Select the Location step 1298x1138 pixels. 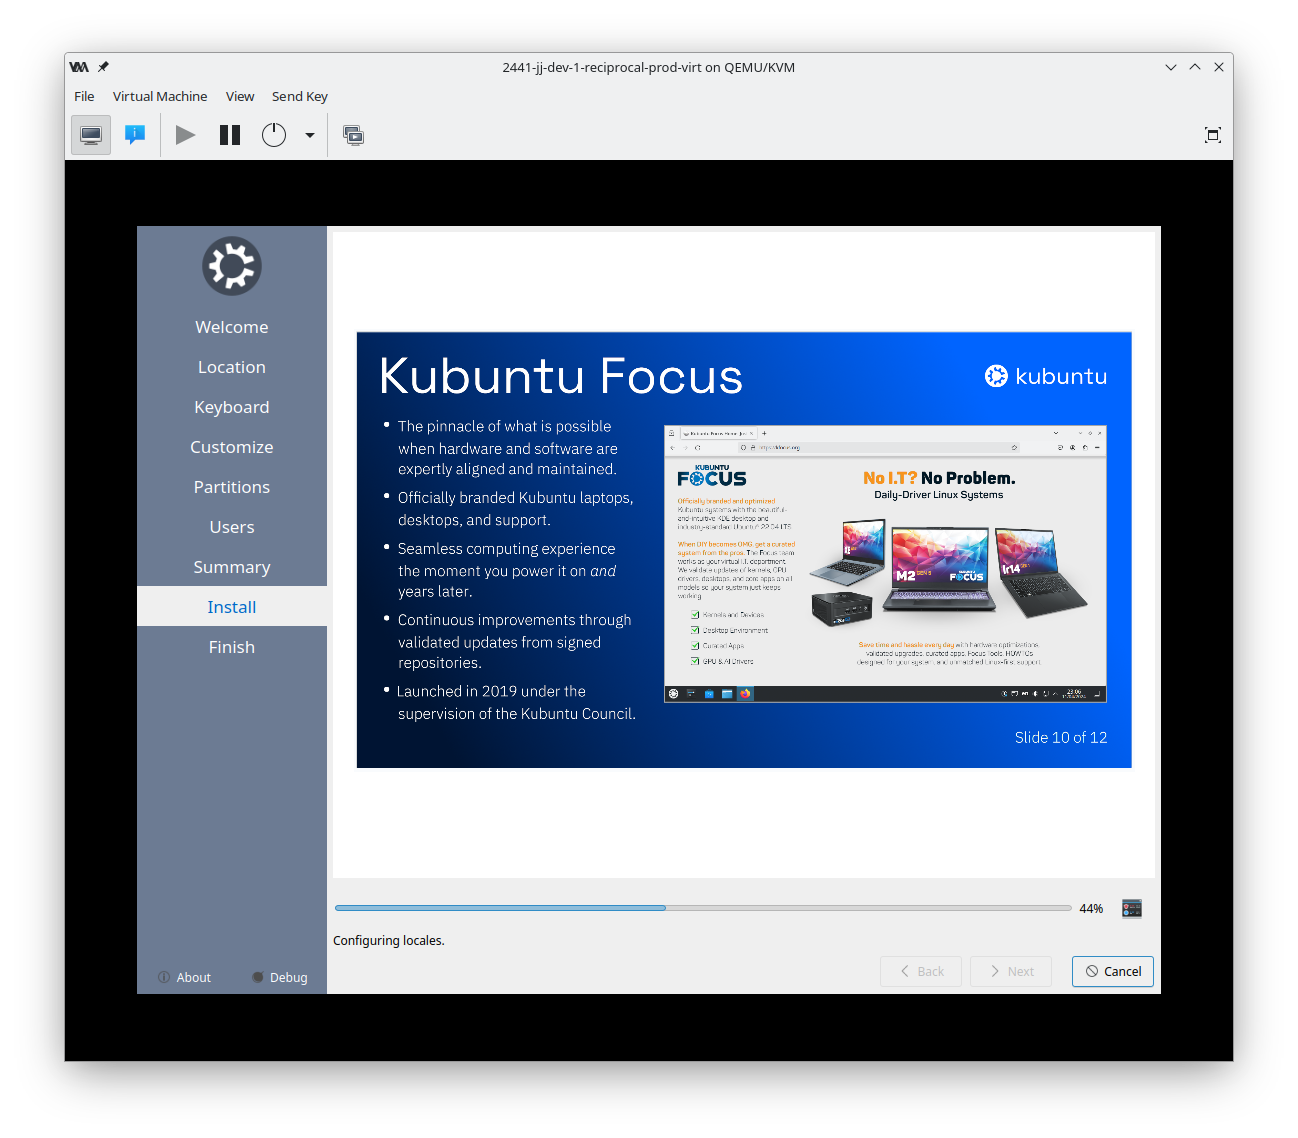point(232,367)
